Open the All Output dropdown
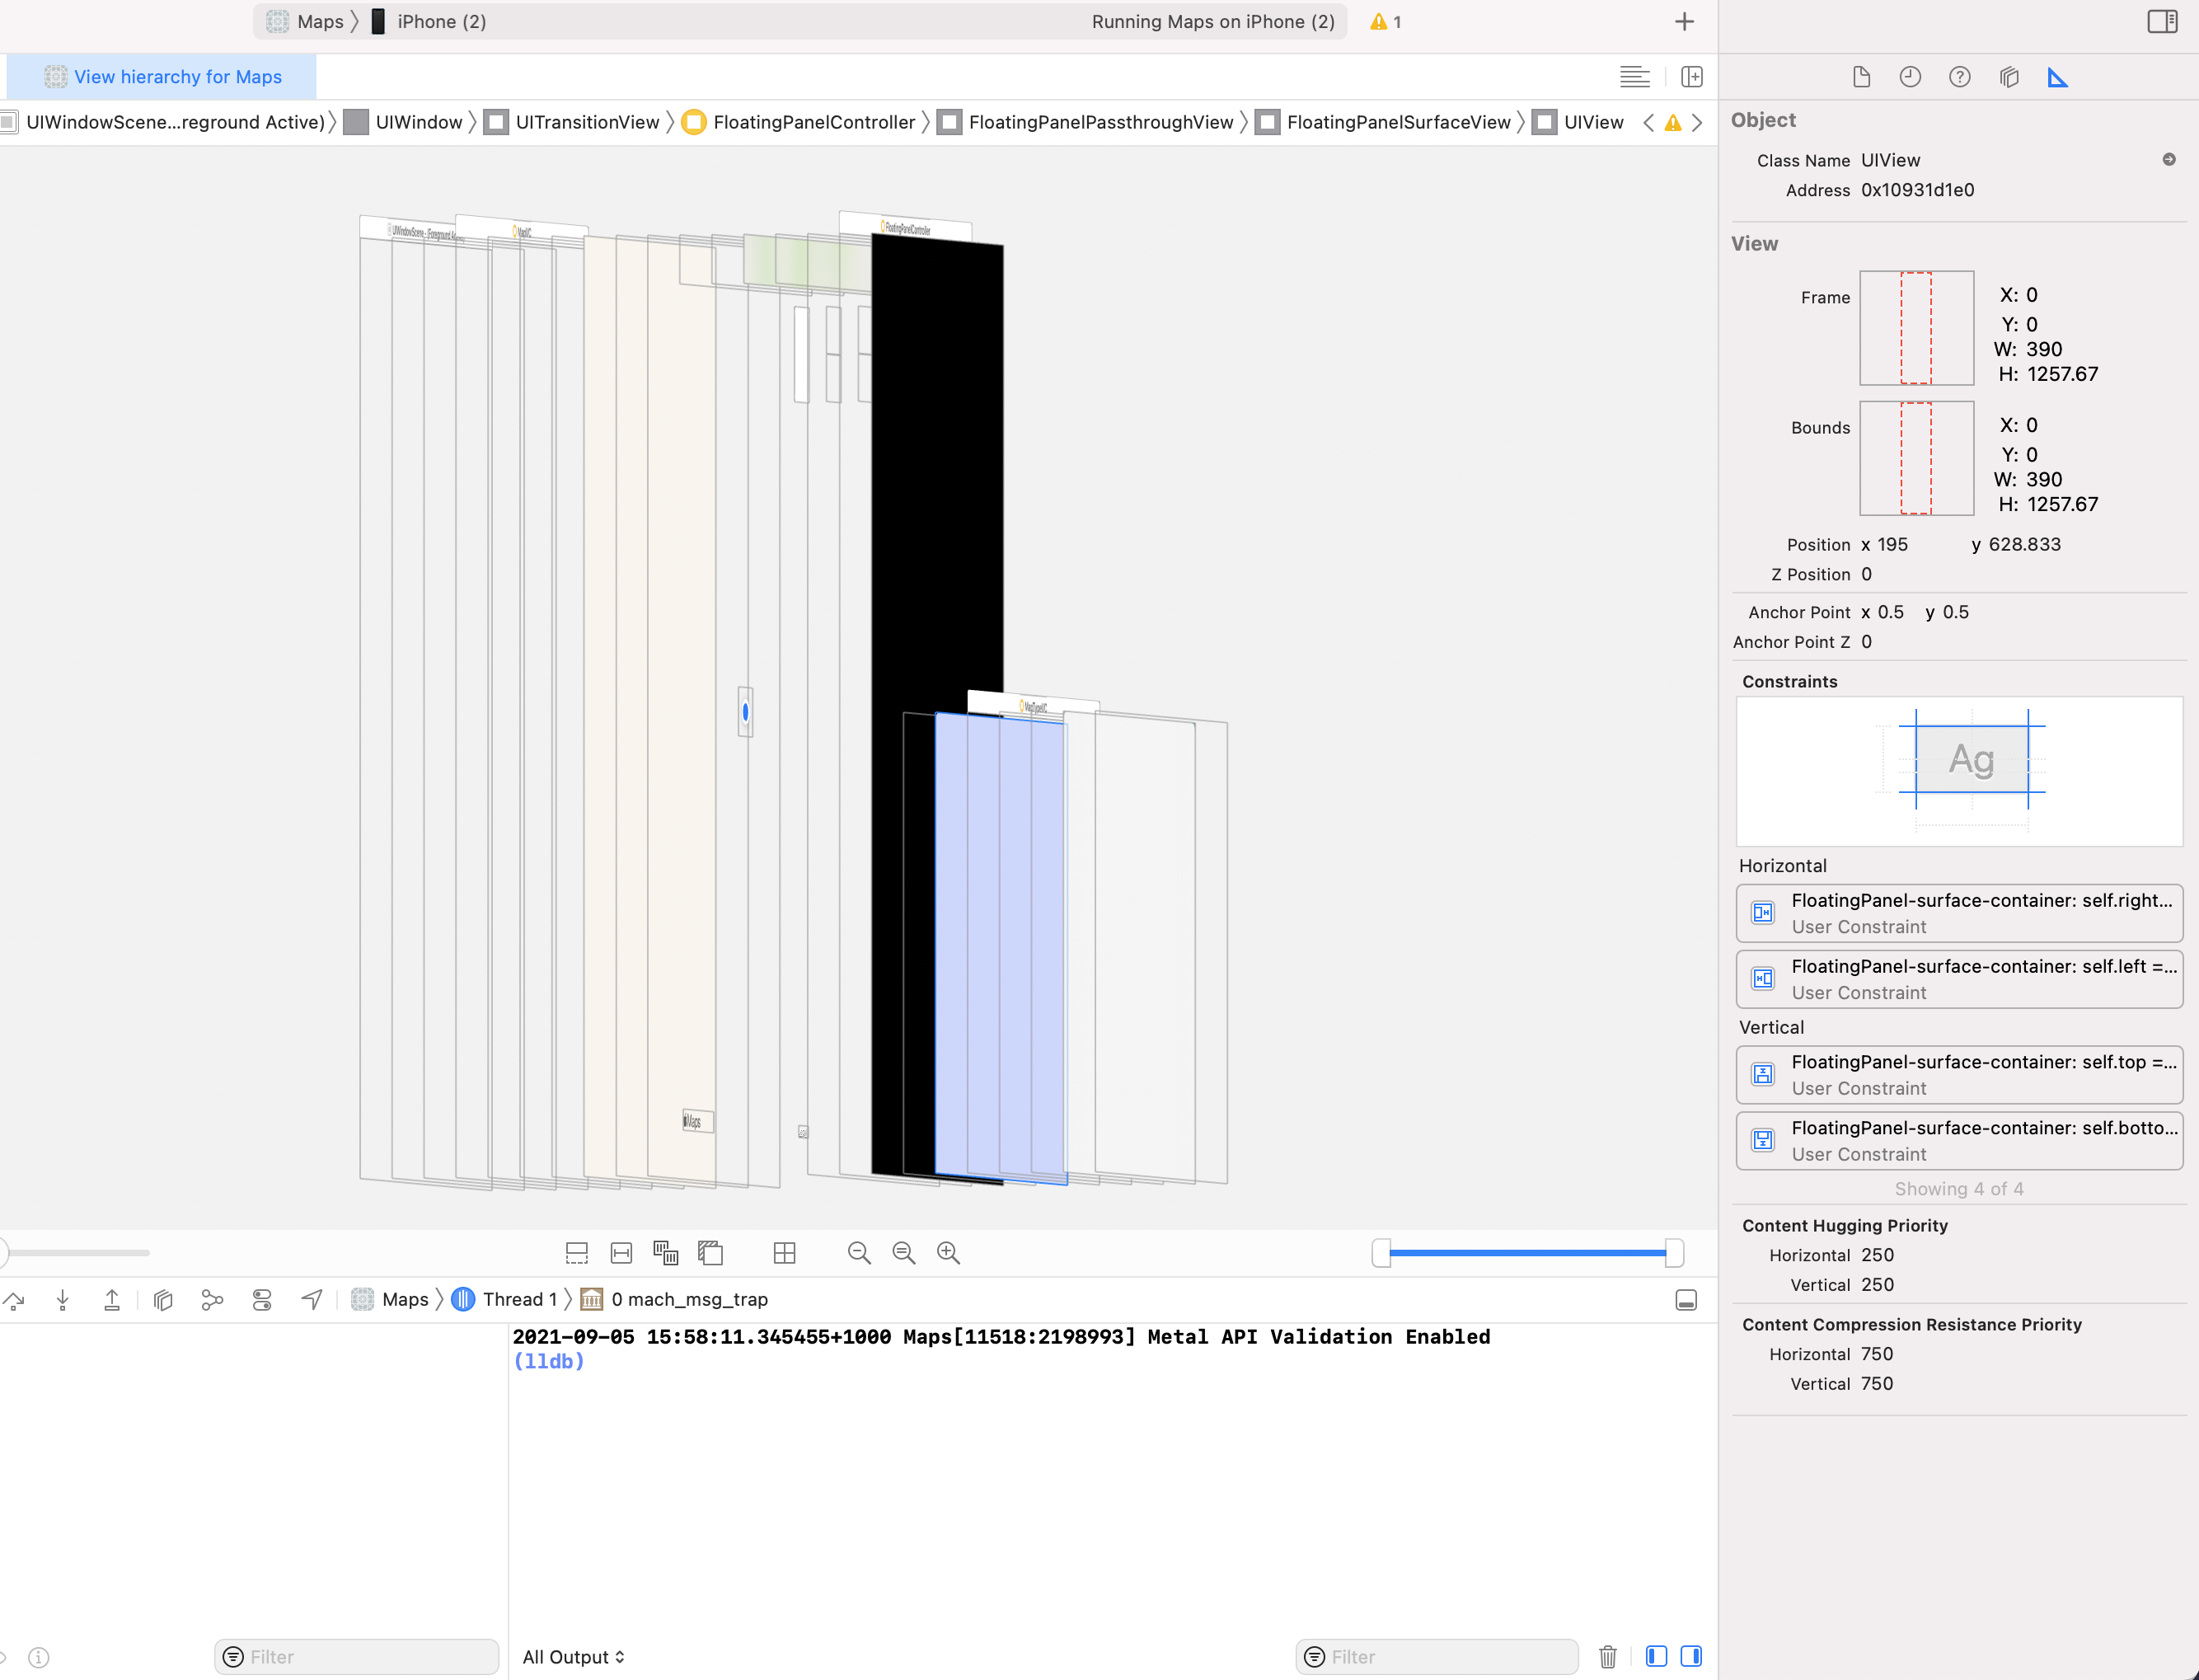This screenshot has height=1680, width=2199. click(x=574, y=1657)
